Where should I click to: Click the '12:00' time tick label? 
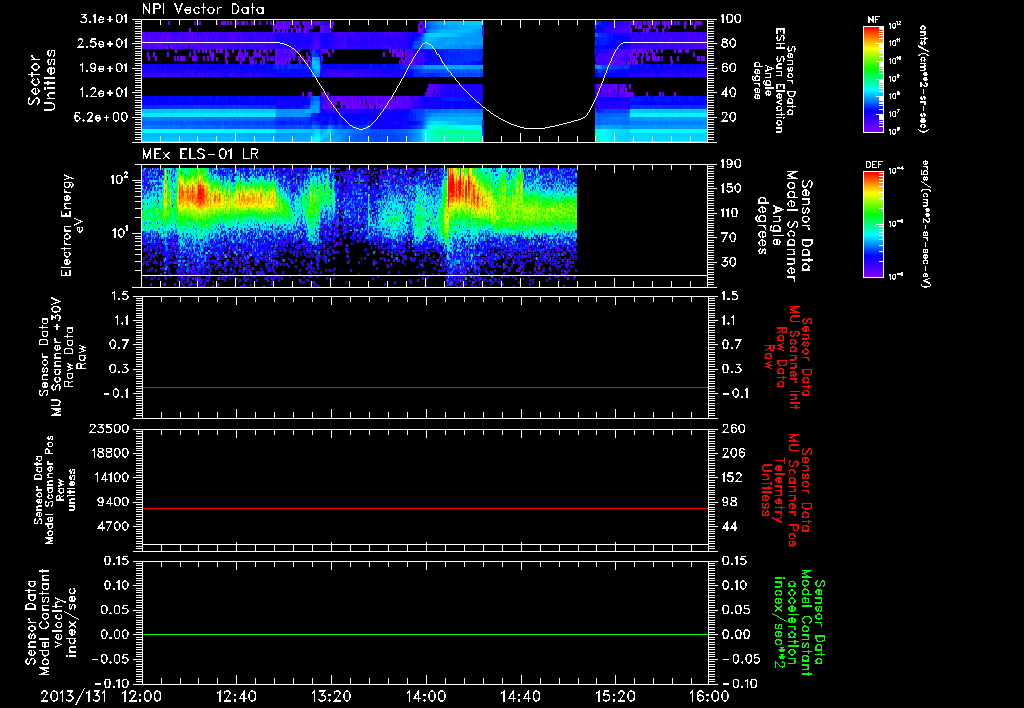click(x=142, y=696)
